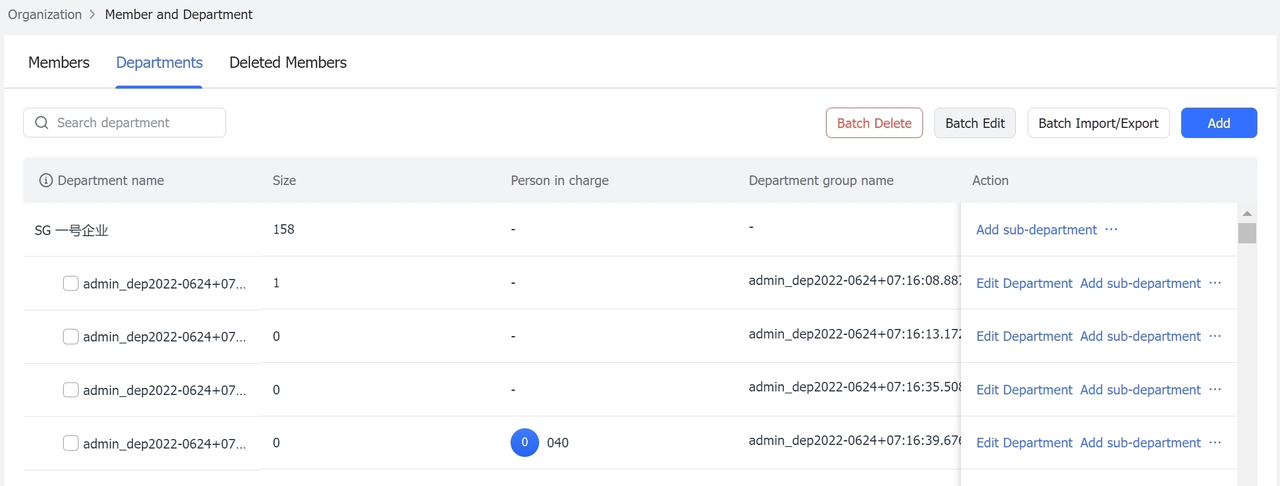Viewport: 1280px width, 486px height.
Task: Open the Deleted Members tab
Action: tap(288, 62)
